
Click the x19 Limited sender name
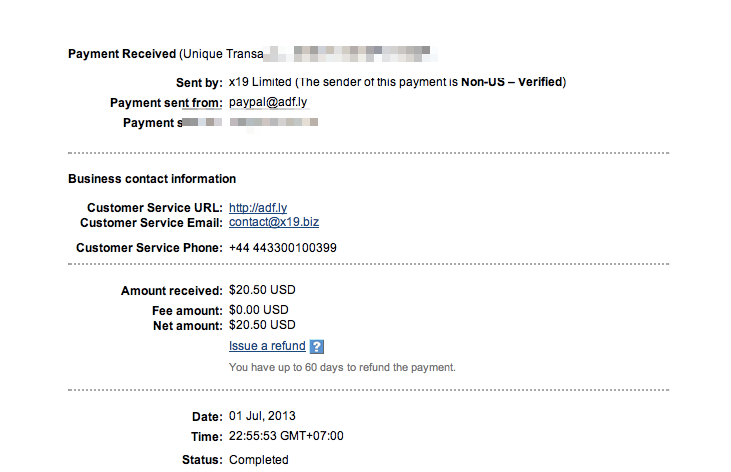tap(261, 81)
